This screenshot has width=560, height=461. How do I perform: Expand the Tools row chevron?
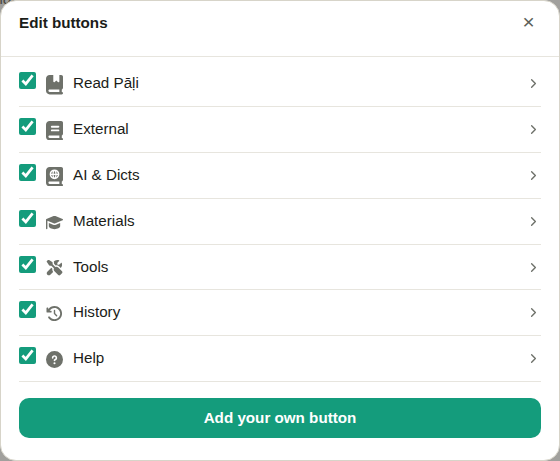(x=533, y=267)
